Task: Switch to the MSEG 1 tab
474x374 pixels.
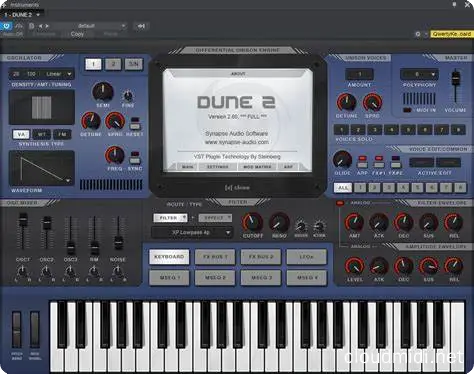Action: click(169, 277)
